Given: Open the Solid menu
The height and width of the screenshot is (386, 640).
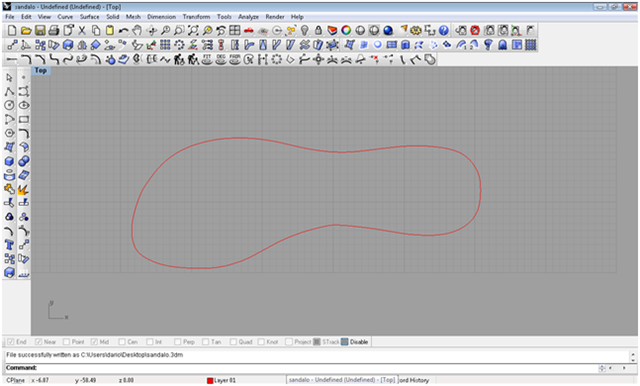Looking at the screenshot, I should click(x=113, y=17).
